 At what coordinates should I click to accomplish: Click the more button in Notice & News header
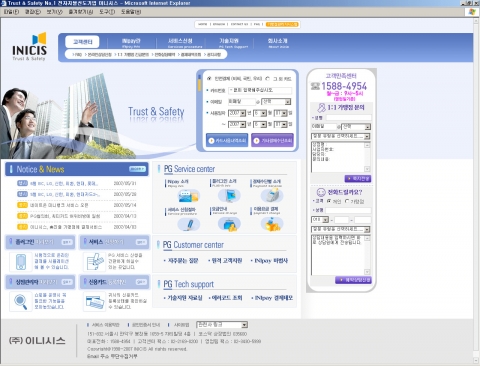pos(137,169)
